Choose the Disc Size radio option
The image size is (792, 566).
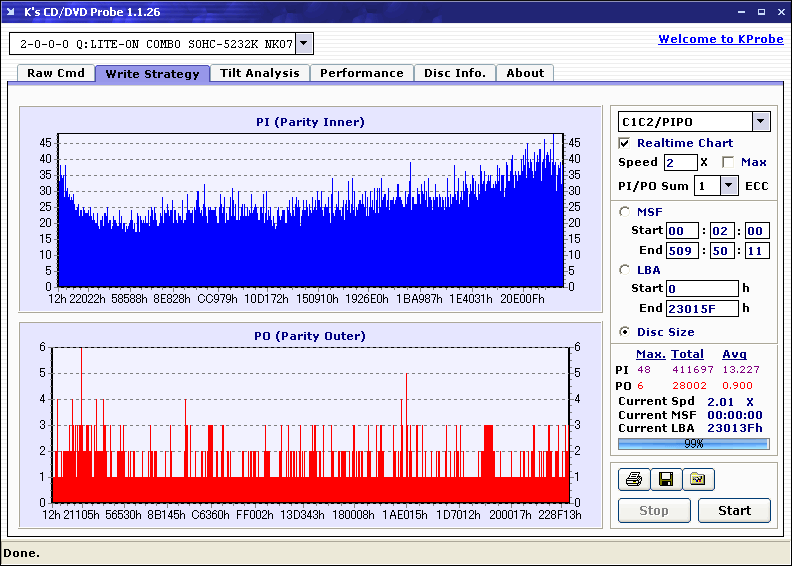625,332
